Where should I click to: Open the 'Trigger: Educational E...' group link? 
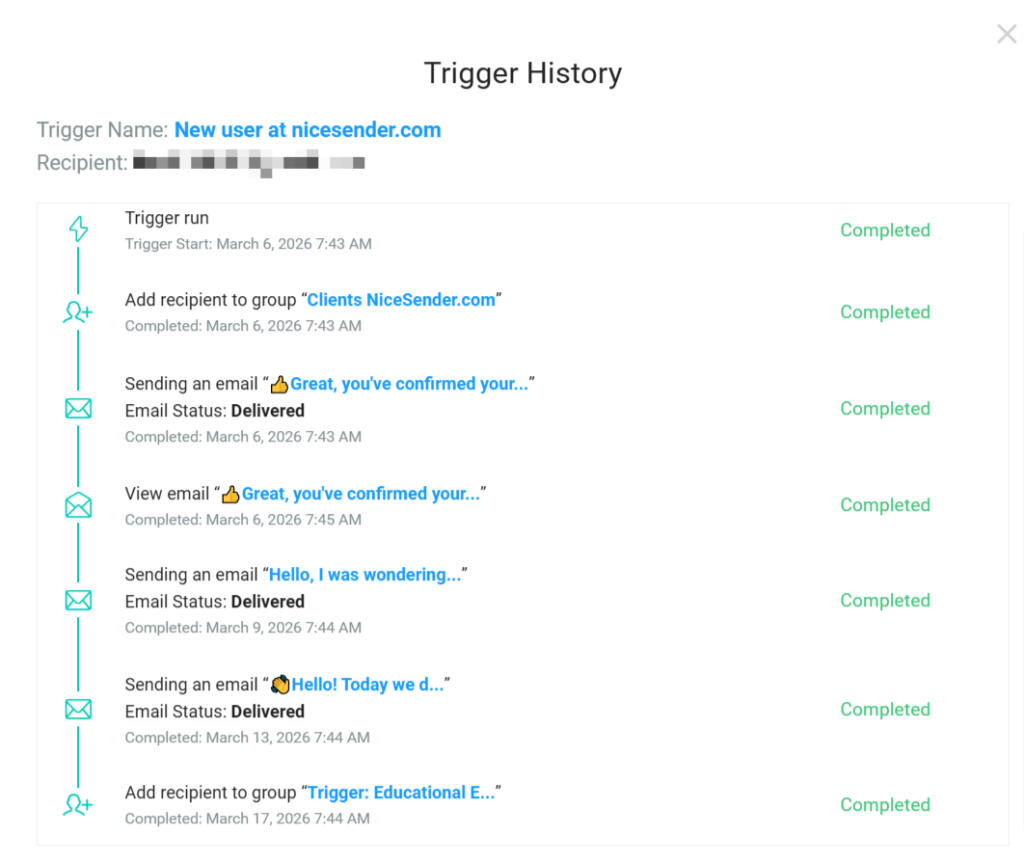401,792
